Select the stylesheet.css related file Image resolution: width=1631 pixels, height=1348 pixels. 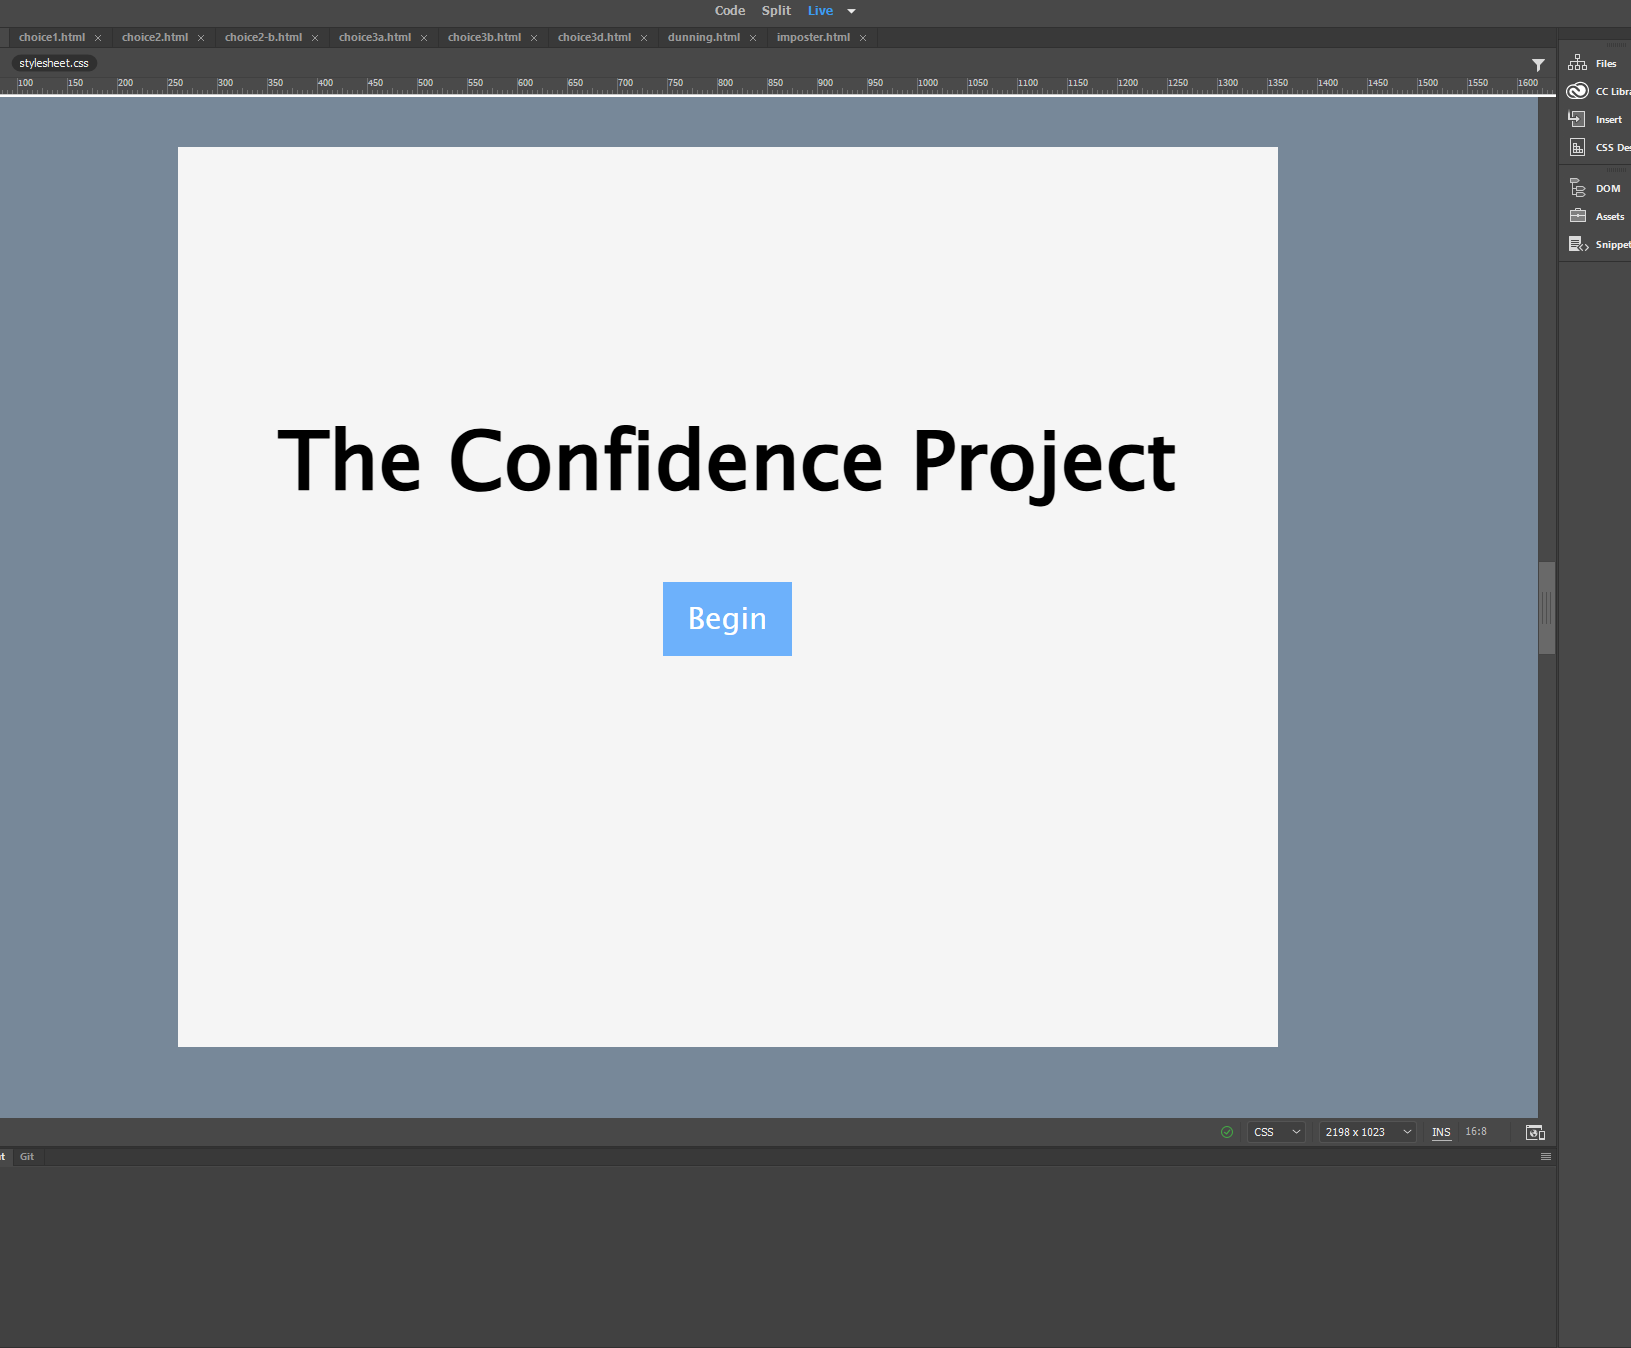pos(54,63)
